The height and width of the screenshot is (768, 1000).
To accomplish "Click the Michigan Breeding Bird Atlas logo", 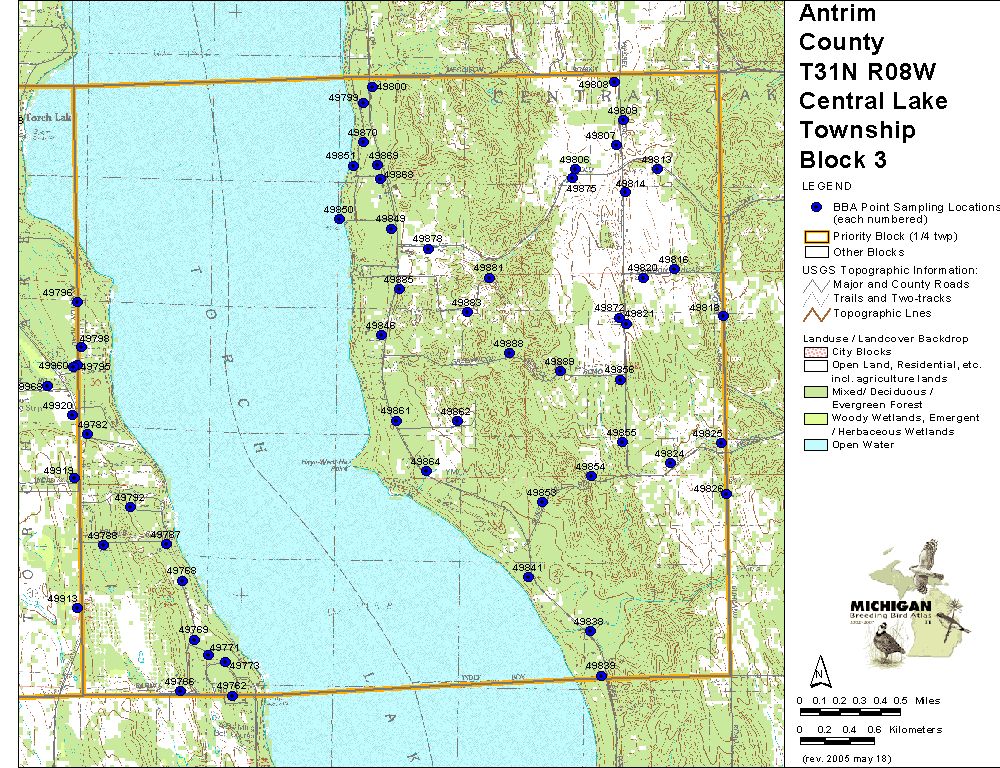I will [905, 605].
